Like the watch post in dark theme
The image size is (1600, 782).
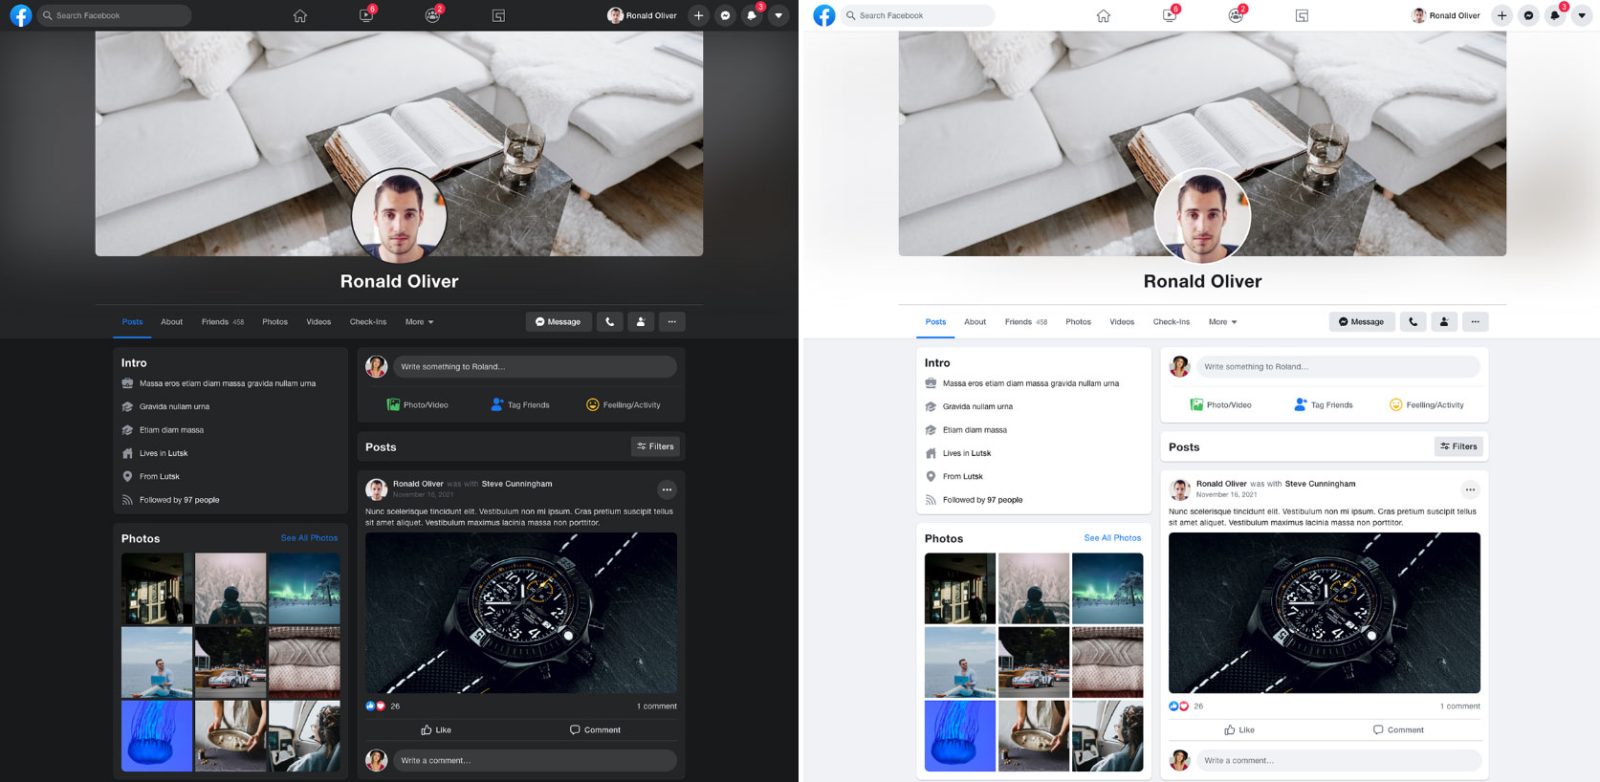coord(436,730)
